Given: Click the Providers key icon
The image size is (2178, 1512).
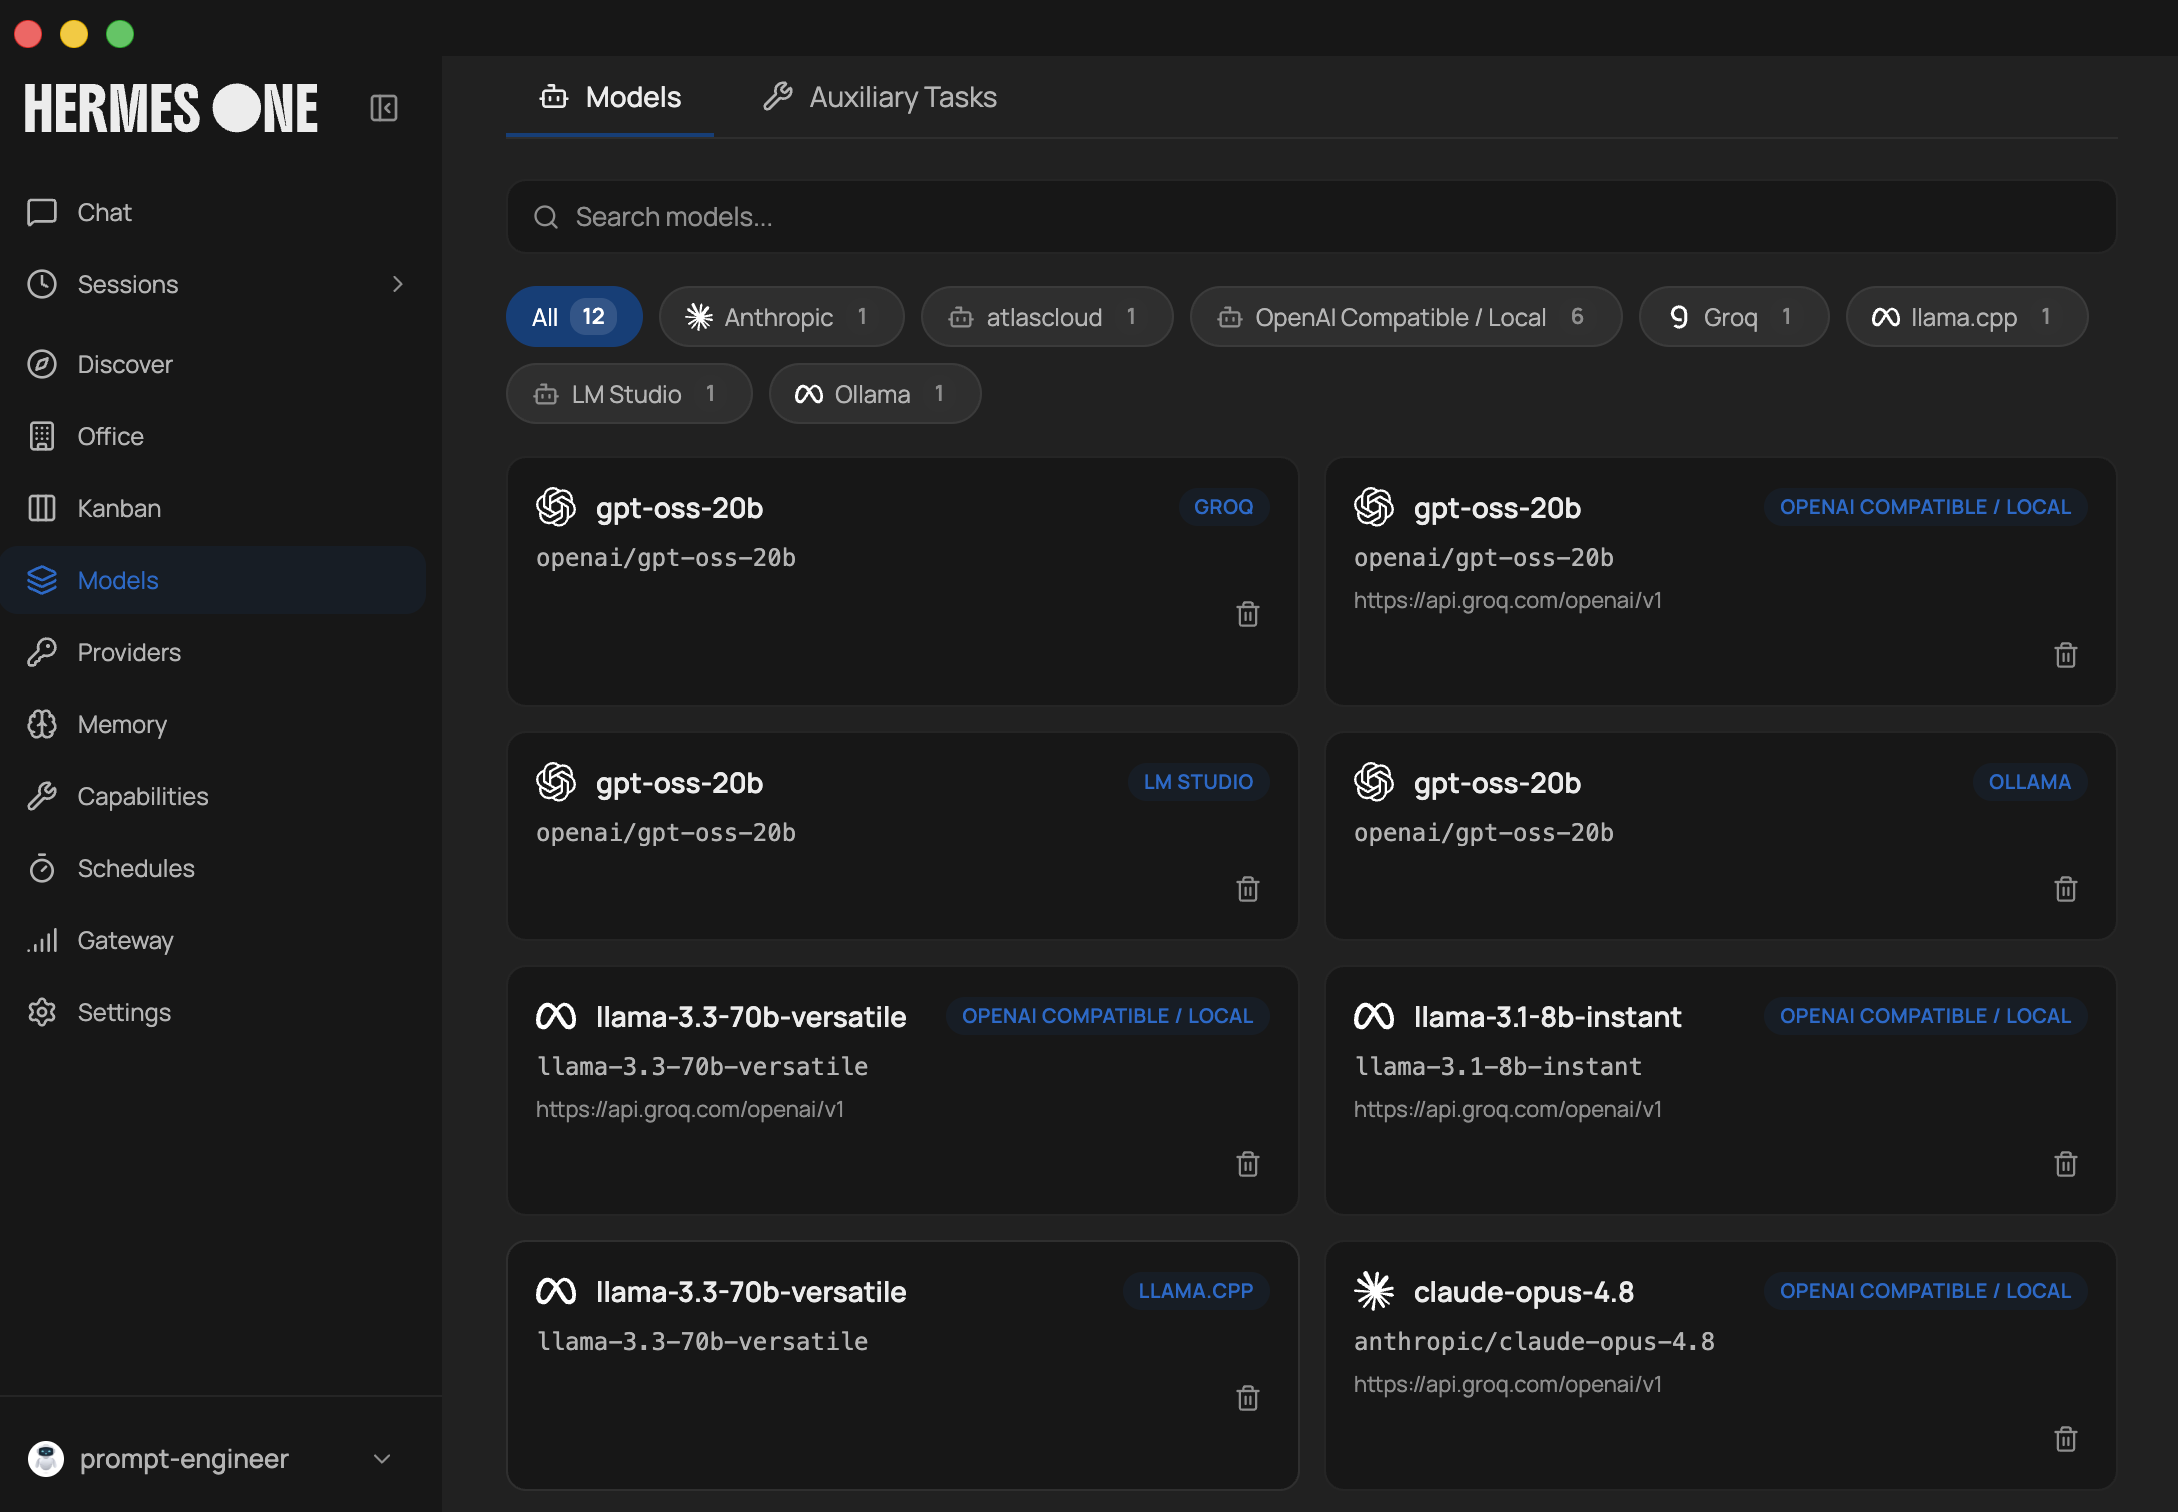Looking at the screenshot, I should pos(42,652).
